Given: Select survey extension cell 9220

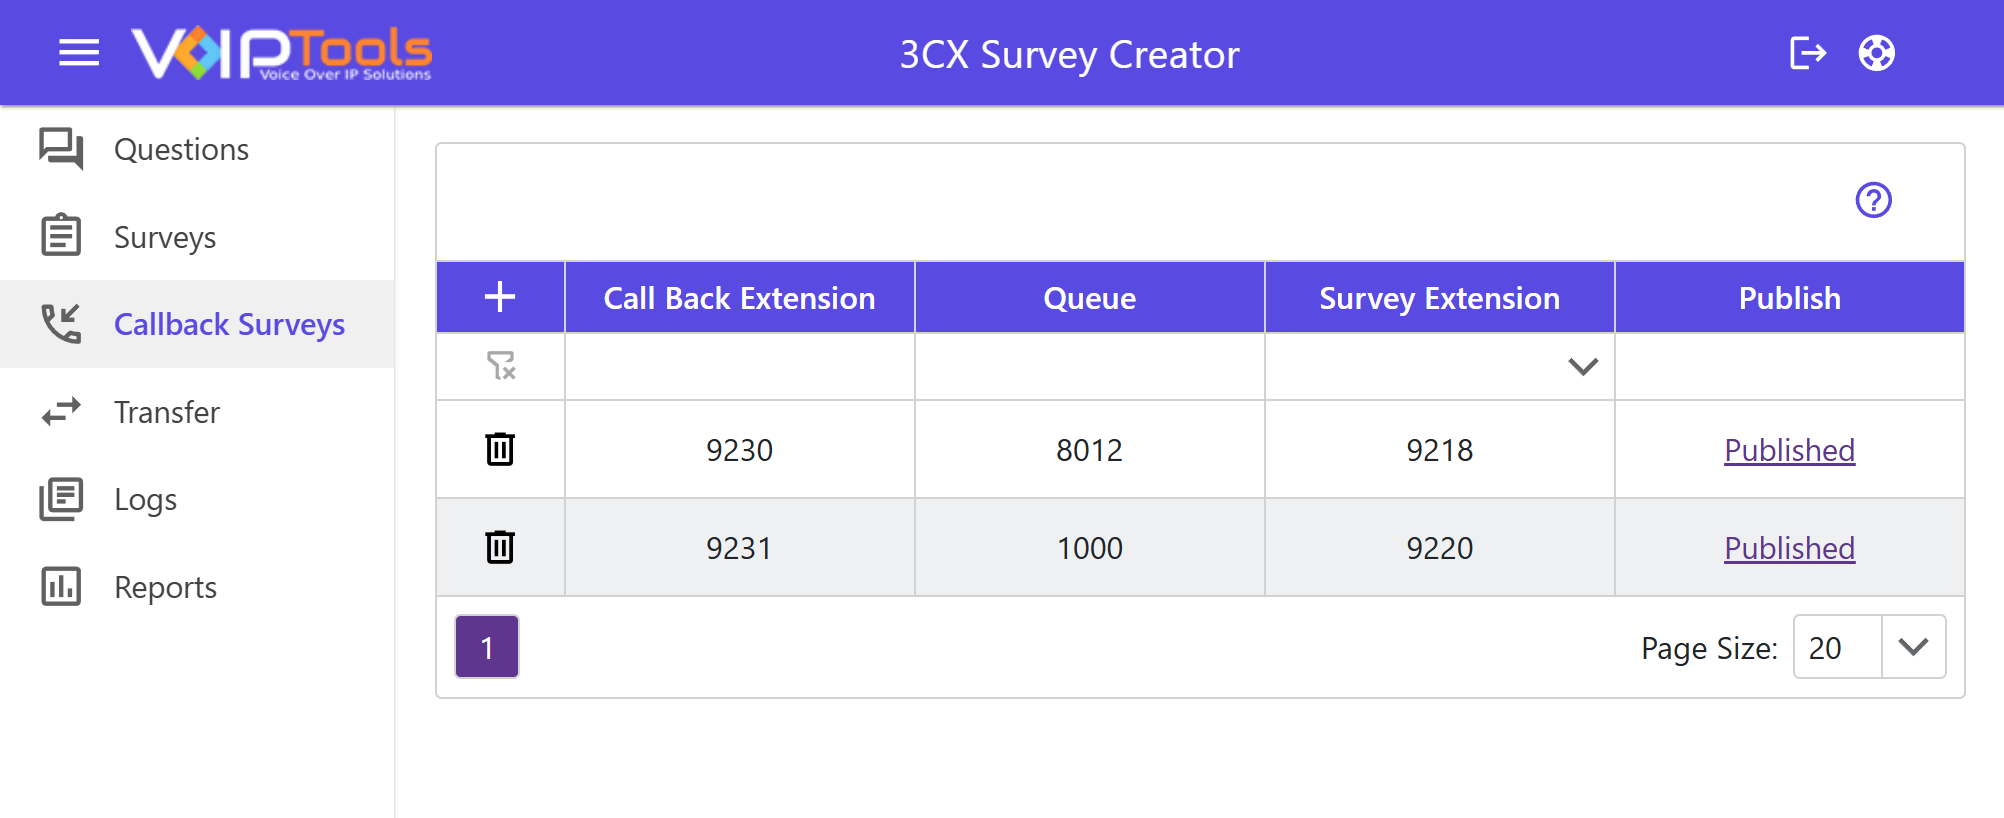Looking at the screenshot, I should click(x=1440, y=548).
